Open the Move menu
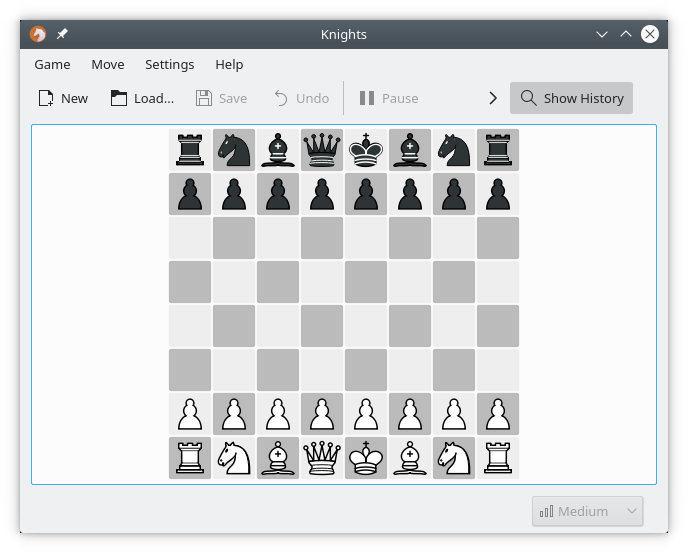688x553 pixels. (x=108, y=64)
